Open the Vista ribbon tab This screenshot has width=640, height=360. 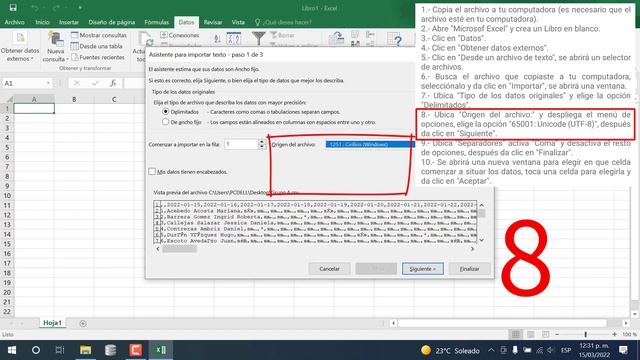(x=238, y=22)
